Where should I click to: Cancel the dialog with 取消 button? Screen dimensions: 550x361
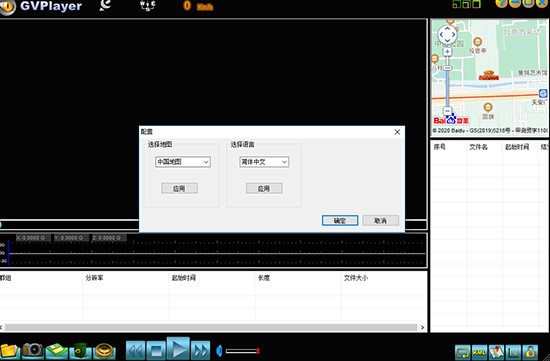tap(381, 220)
